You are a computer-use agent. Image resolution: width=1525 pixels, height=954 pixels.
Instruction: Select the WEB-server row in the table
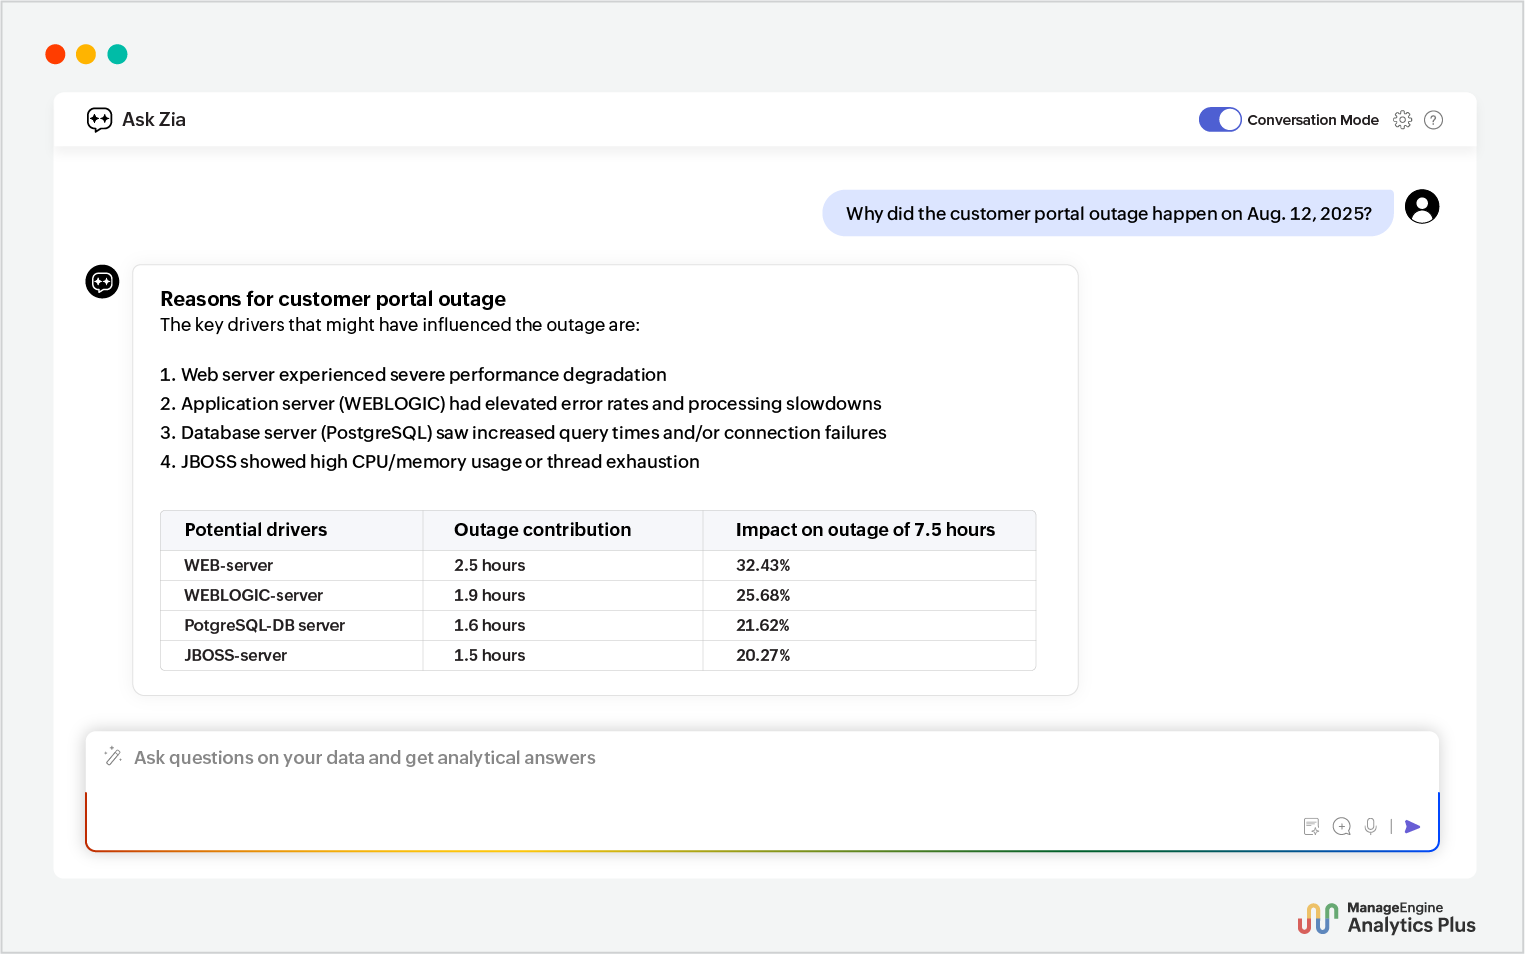[228, 565]
